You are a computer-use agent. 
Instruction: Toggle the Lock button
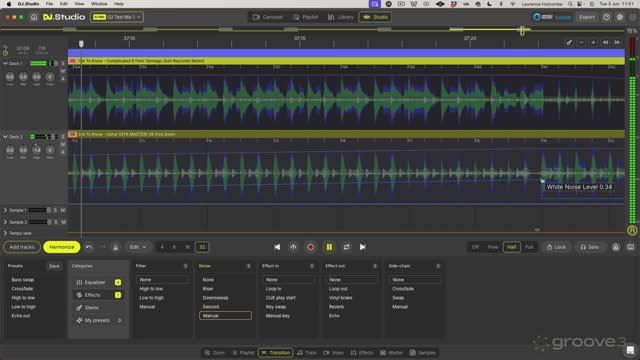coord(556,247)
